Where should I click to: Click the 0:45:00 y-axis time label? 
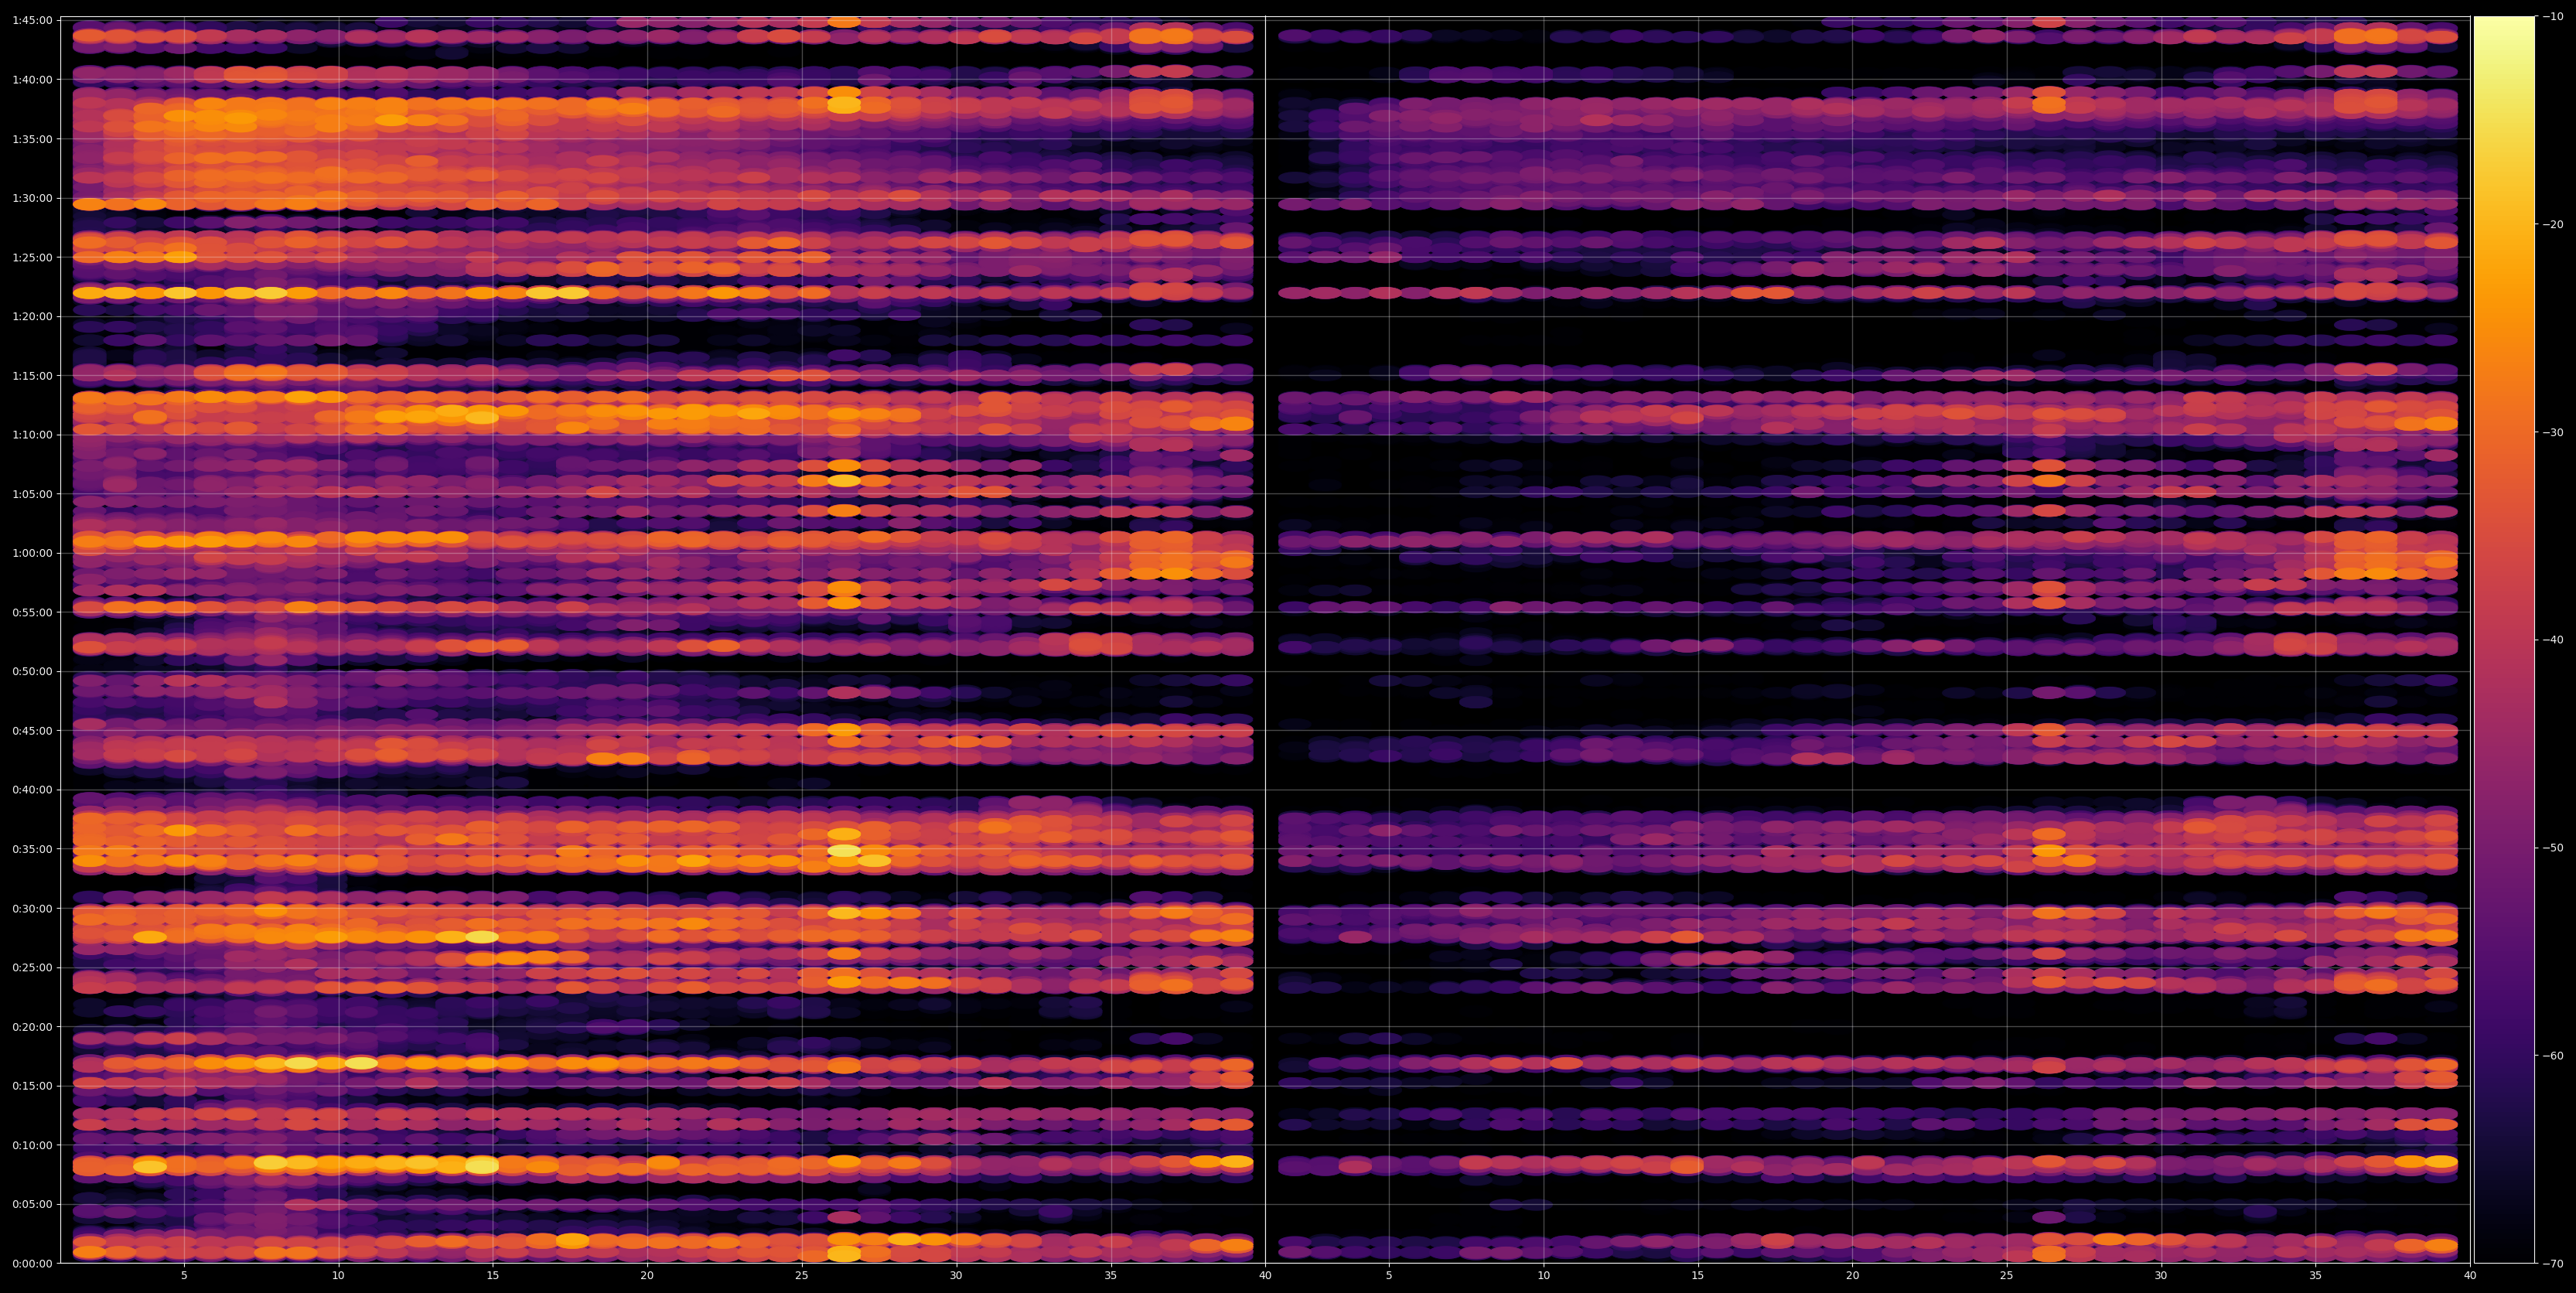[x=32, y=730]
